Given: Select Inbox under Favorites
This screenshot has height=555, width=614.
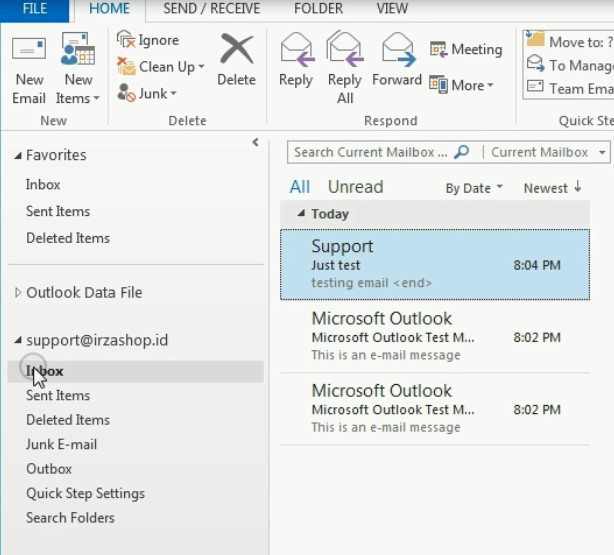Looking at the screenshot, I should coord(43,184).
